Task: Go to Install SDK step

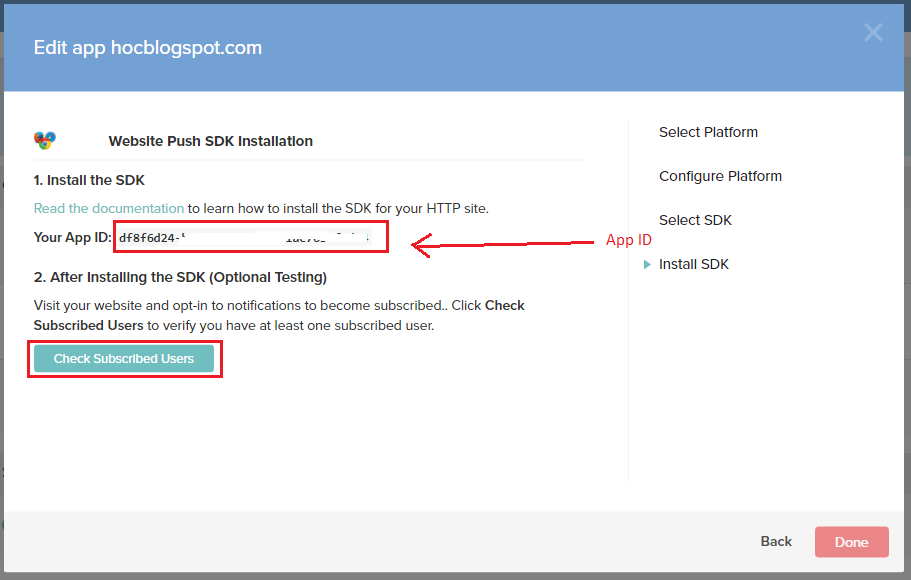Action: [694, 264]
